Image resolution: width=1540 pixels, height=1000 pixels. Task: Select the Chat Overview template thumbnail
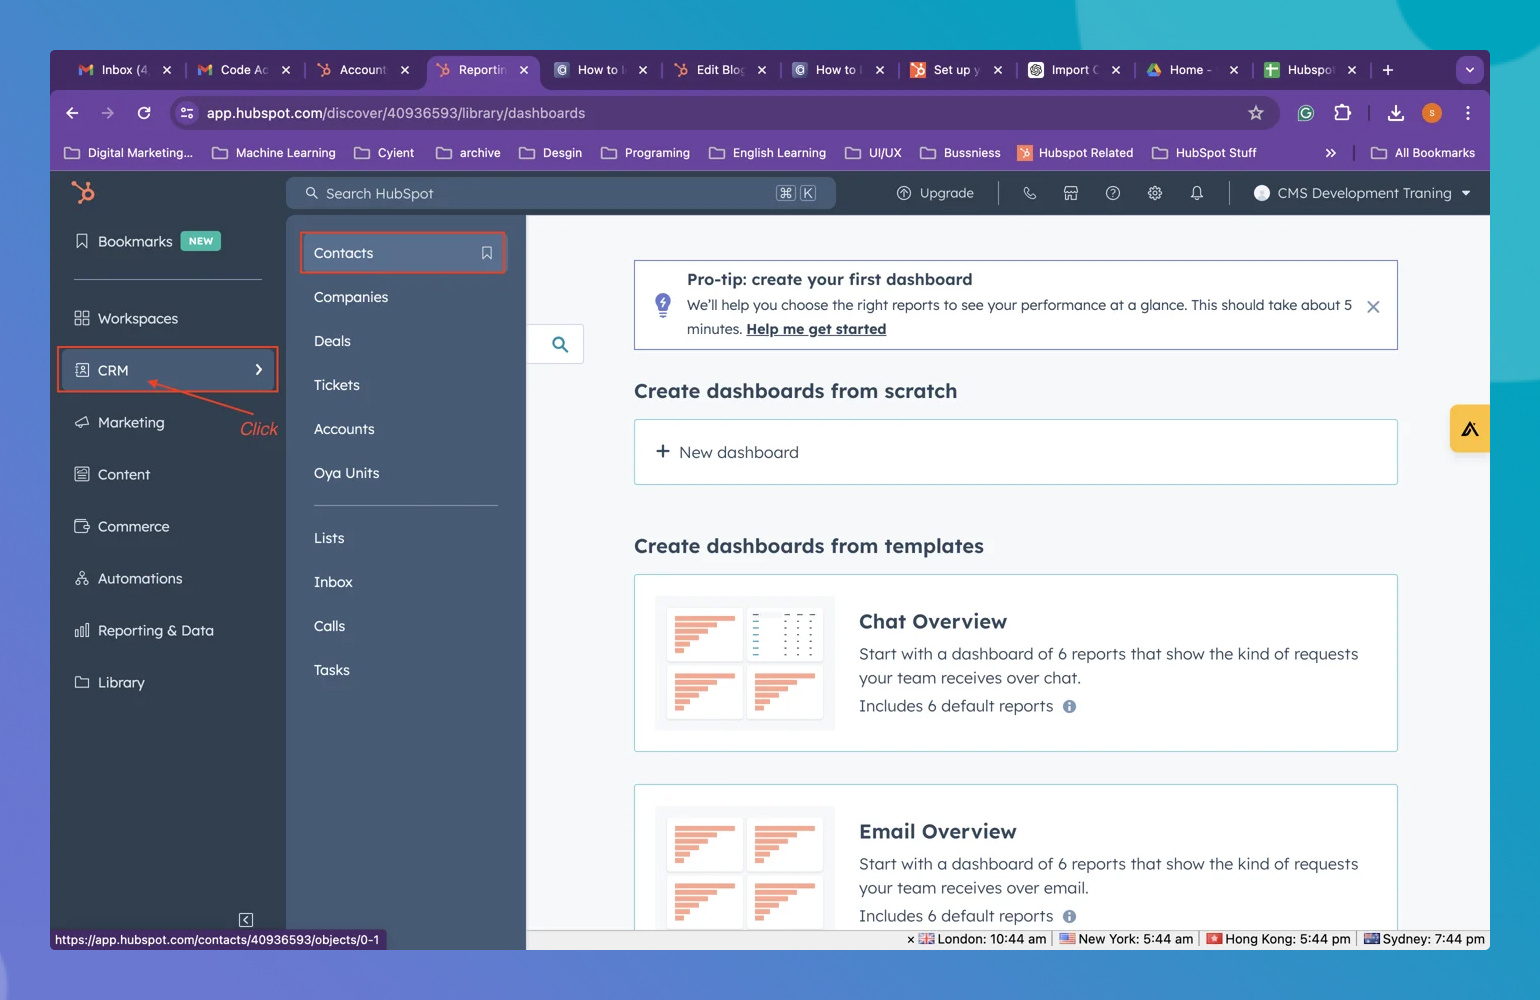pyautogui.click(x=745, y=663)
